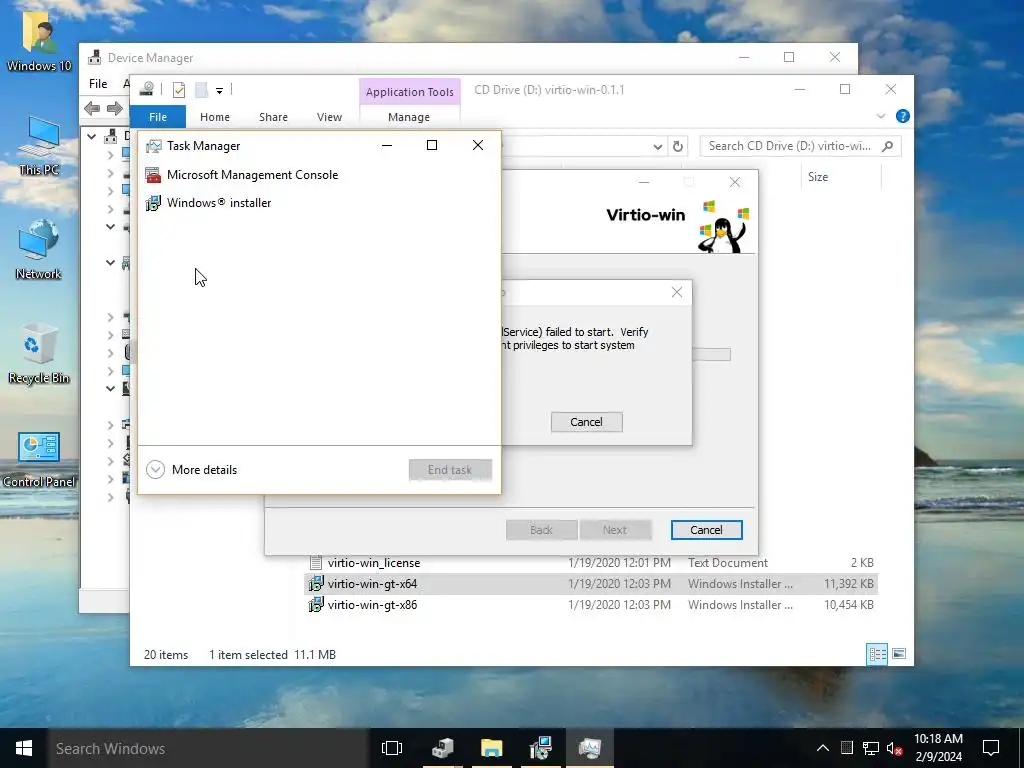Click the virtio-win_license document icon
This screenshot has height=768, width=1024.
(316, 562)
